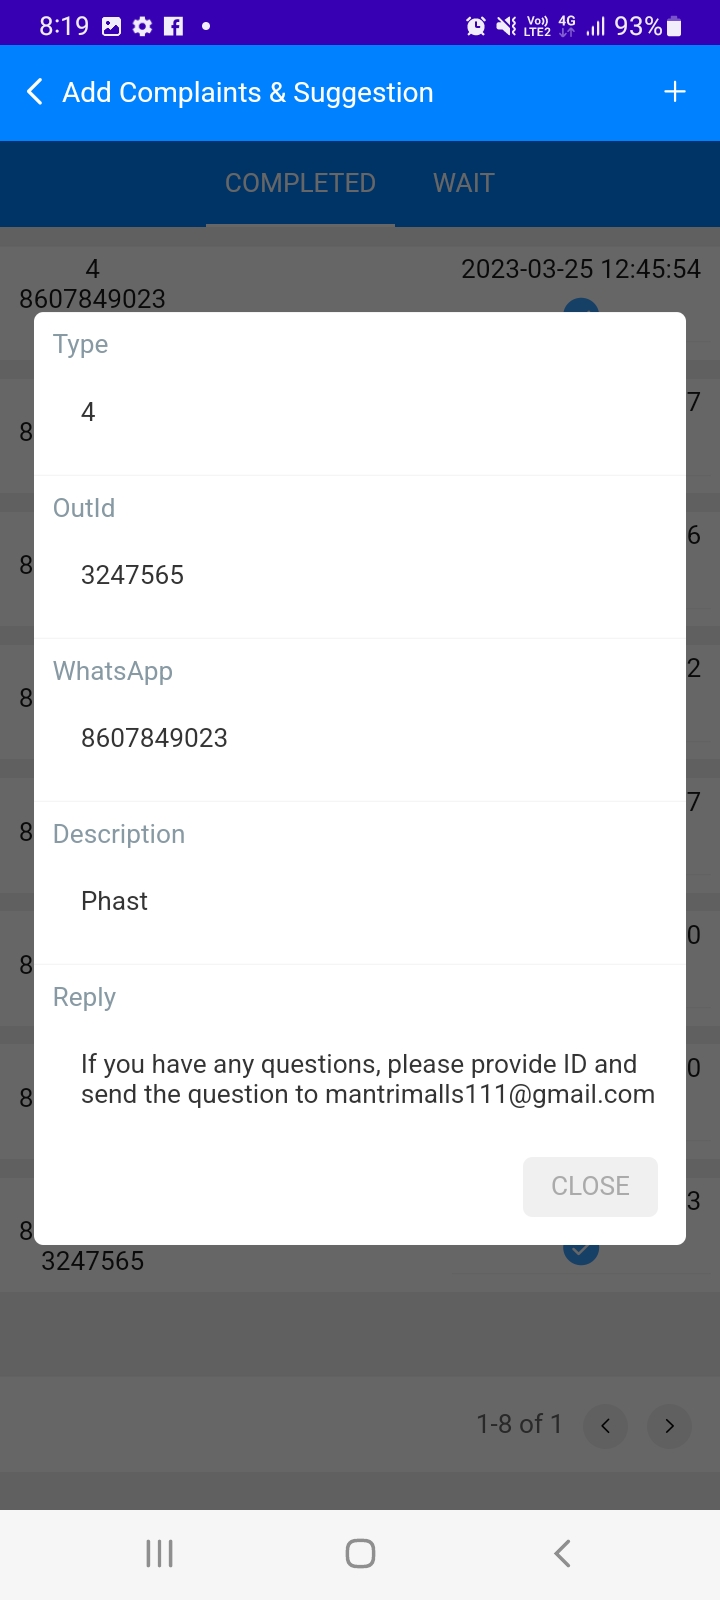This screenshot has width=720, height=1600.
Task: Select the OutId value 3247565
Action: (x=132, y=575)
